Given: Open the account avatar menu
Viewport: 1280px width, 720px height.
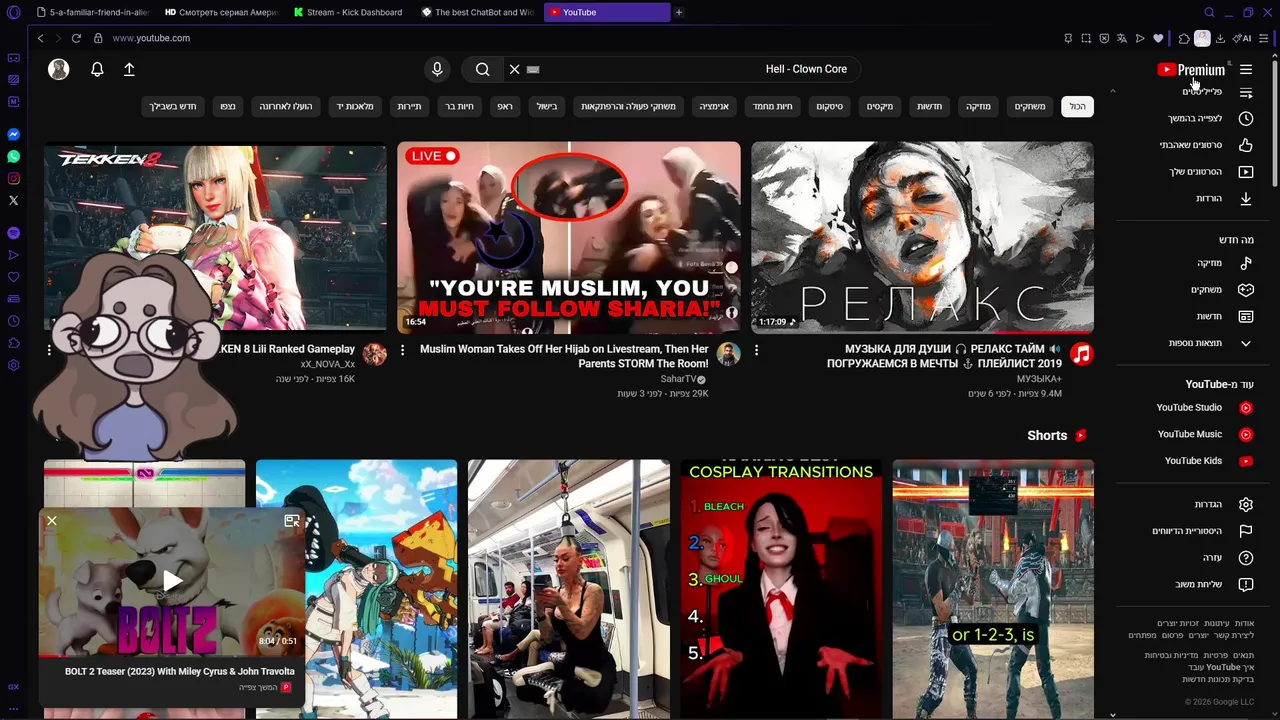Looking at the screenshot, I should (x=59, y=69).
